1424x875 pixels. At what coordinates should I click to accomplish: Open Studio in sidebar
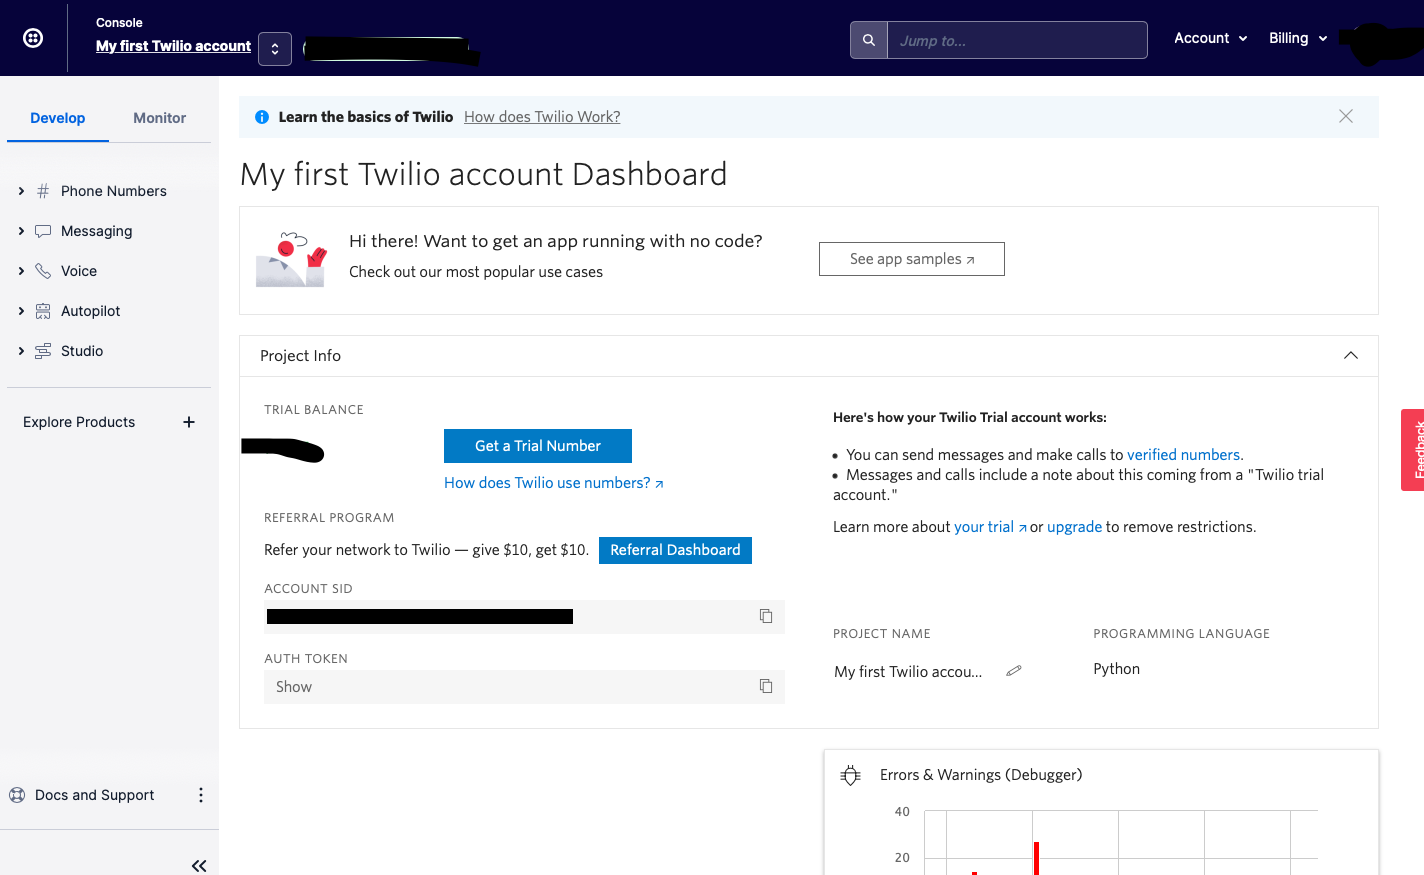point(82,351)
